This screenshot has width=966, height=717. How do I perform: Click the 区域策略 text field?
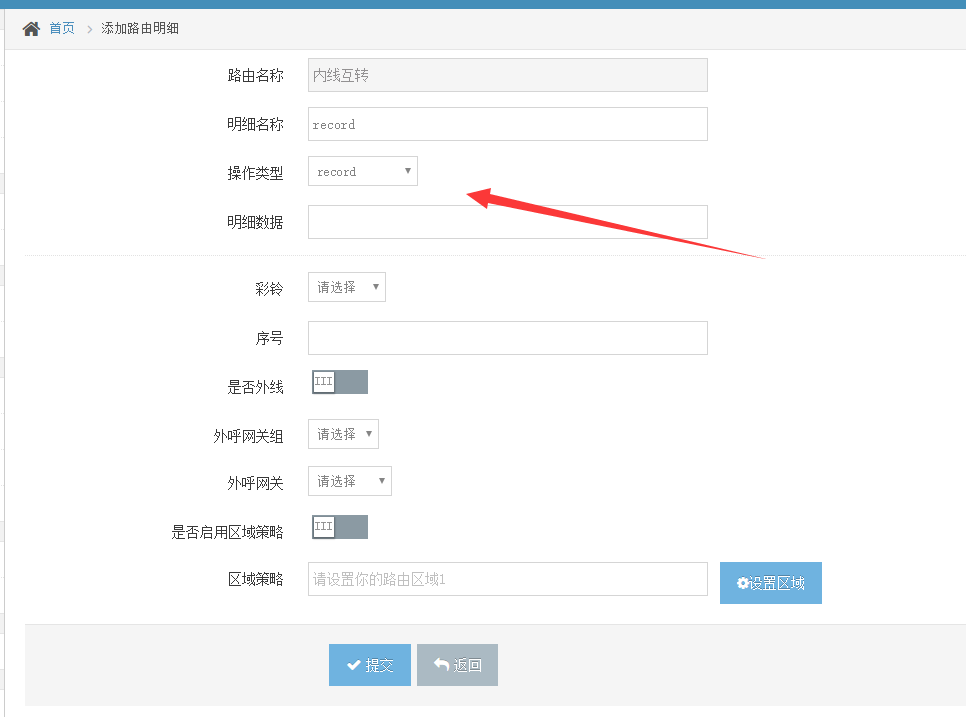507,579
